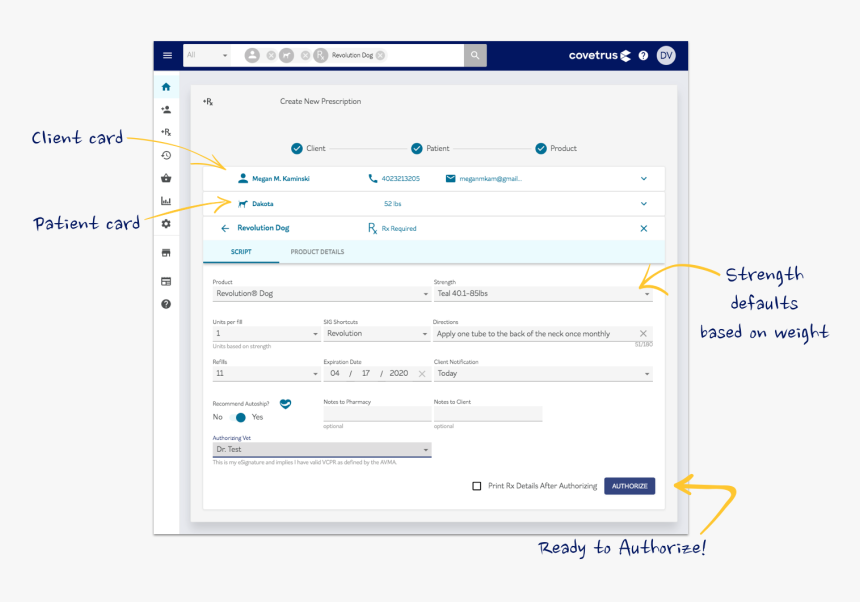The height and width of the screenshot is (602, 860).
Task: Click the Notes to Pharmacy field
Action: (x=377, y=413)
